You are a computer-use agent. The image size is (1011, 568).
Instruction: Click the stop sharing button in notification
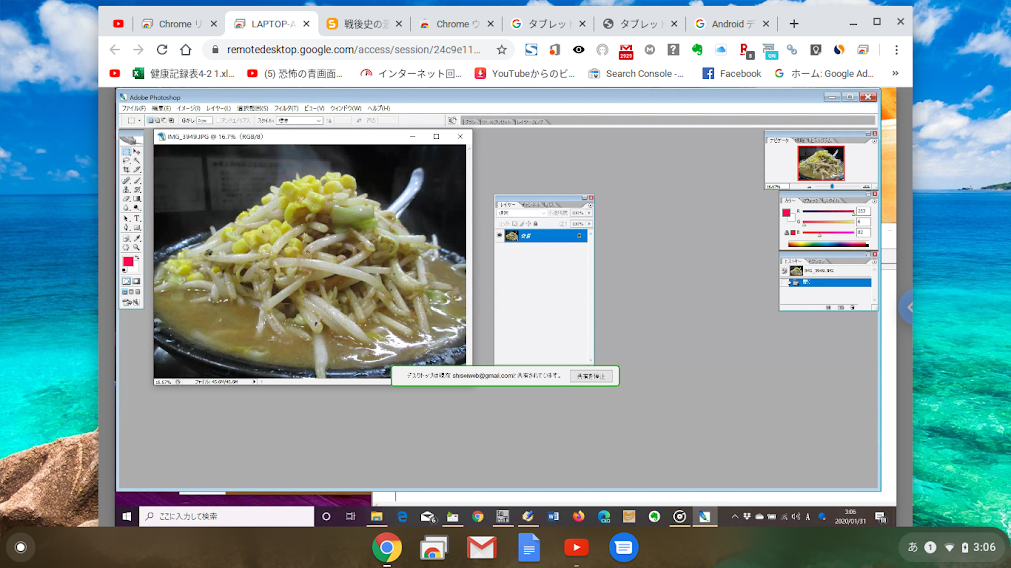coord(591,376)
